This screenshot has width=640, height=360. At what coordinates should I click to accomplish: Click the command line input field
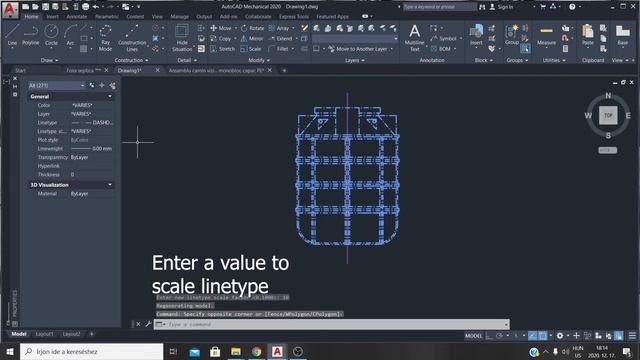pos(331,324)
